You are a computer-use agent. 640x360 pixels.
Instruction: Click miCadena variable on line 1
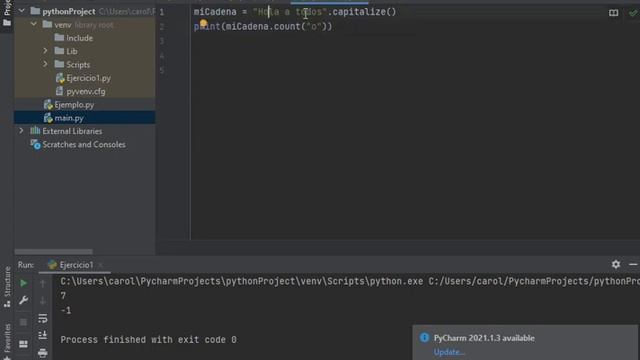[x=215, y=12]
